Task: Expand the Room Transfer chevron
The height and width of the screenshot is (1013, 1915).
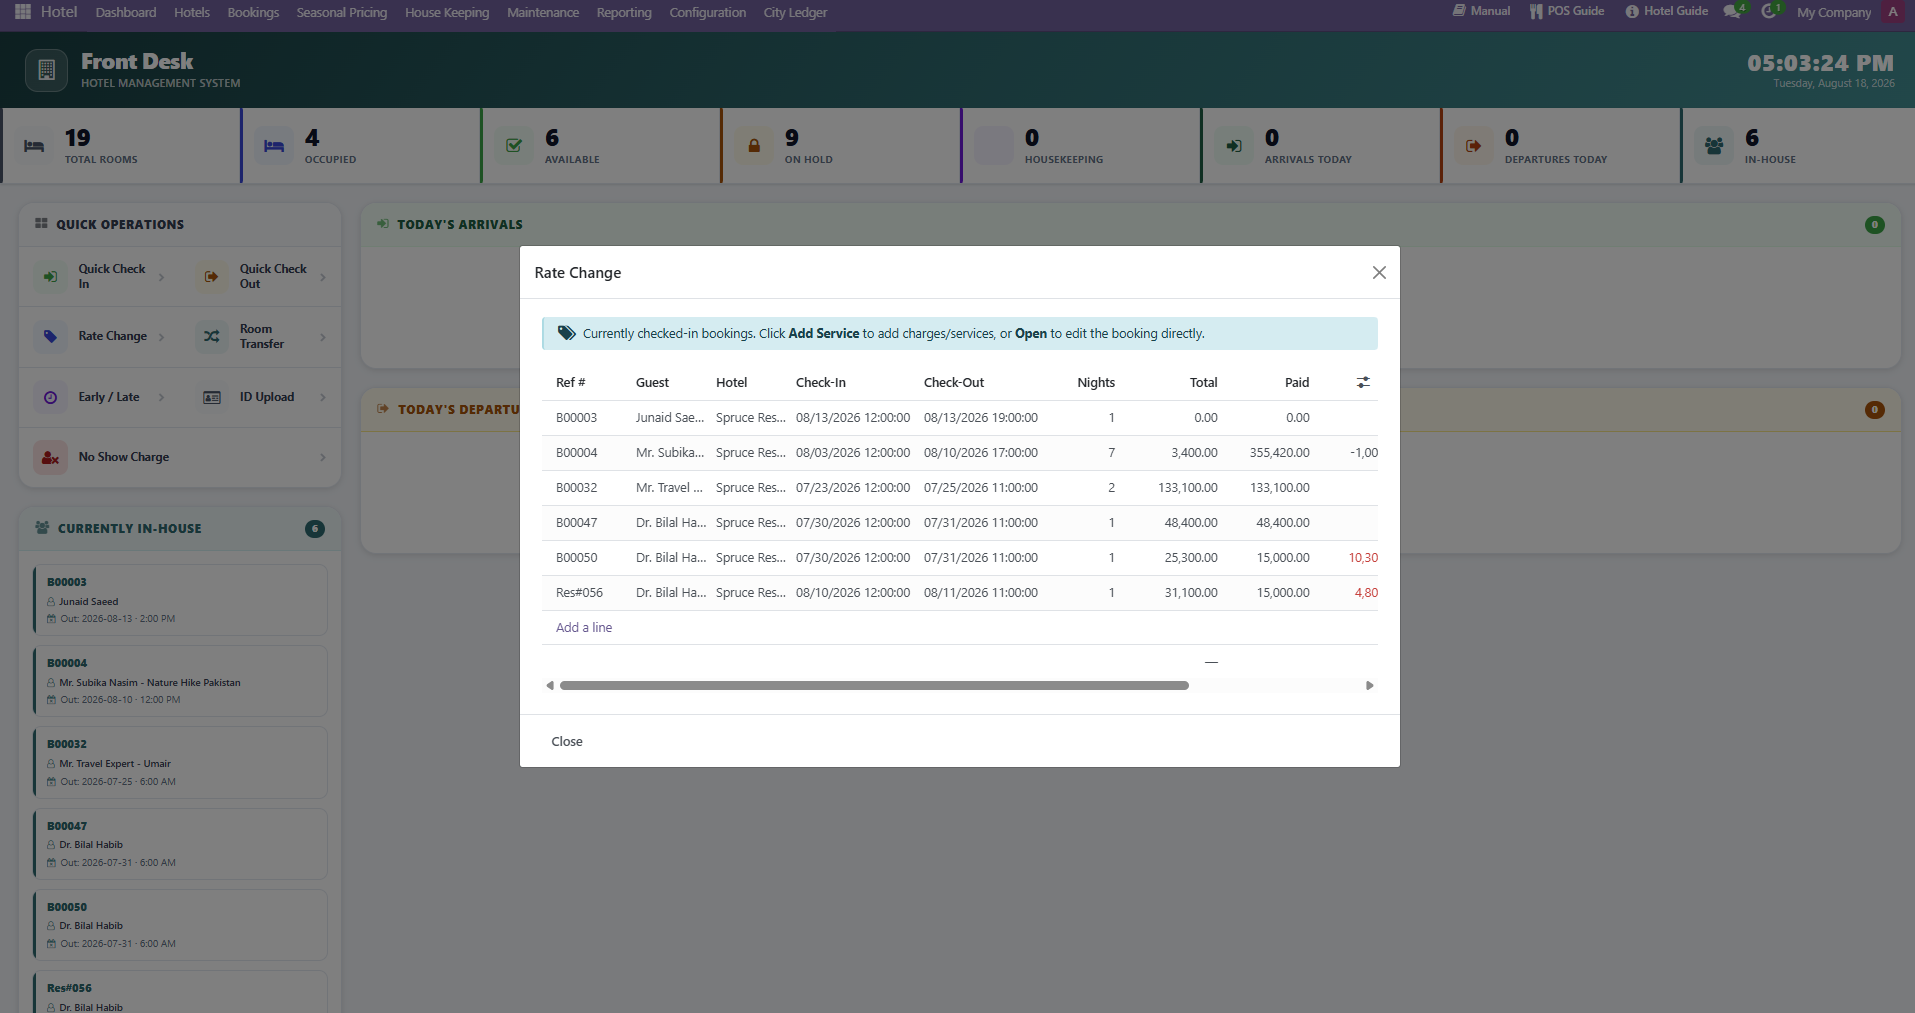Action: click(322, 337)
